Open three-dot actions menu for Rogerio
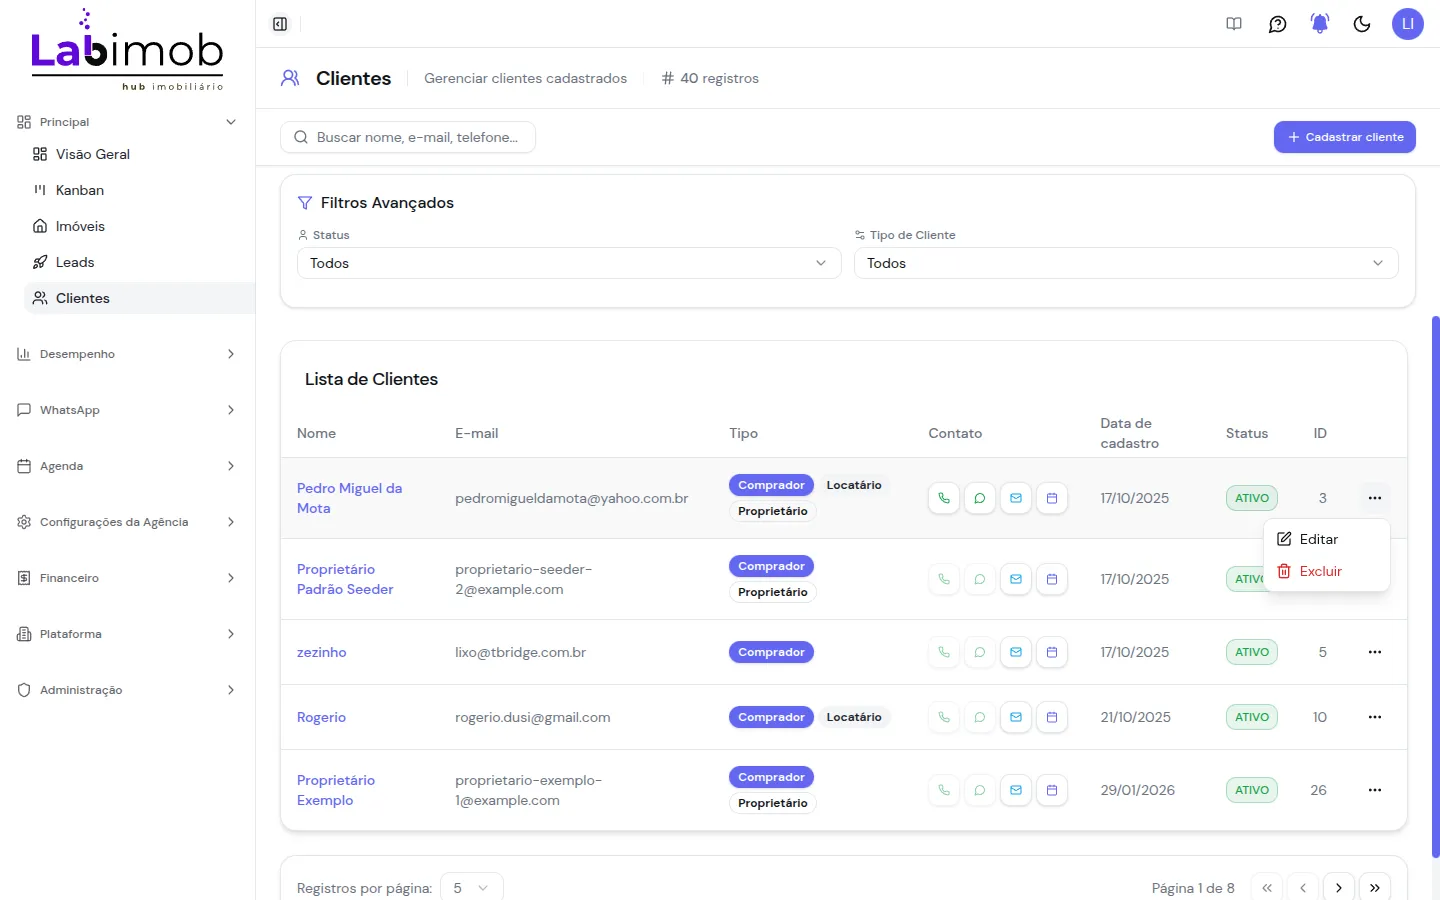1440x900 pixels. coord(1375,717)
